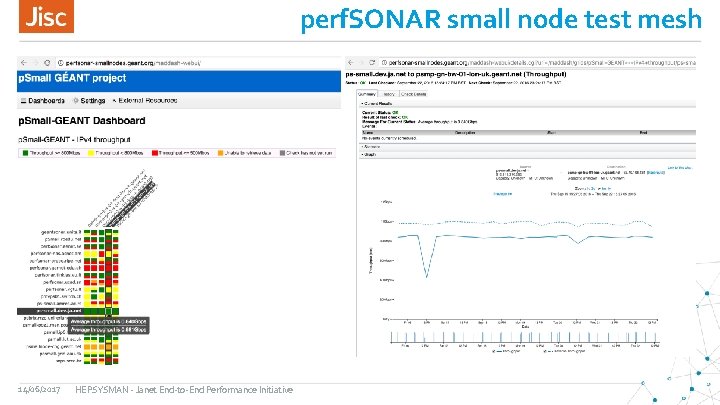Collapse the Current Results section
The image size is (720, 405).
tap(527, 104)
